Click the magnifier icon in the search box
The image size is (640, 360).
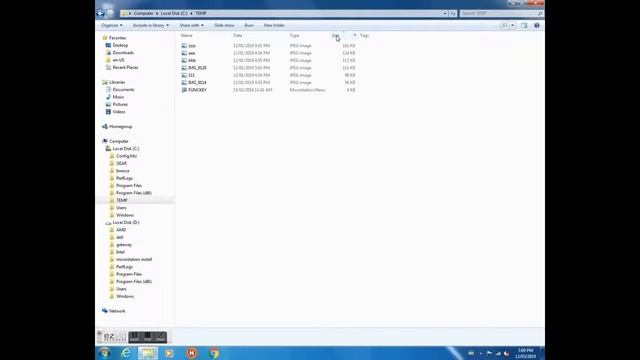pos(540,13)
